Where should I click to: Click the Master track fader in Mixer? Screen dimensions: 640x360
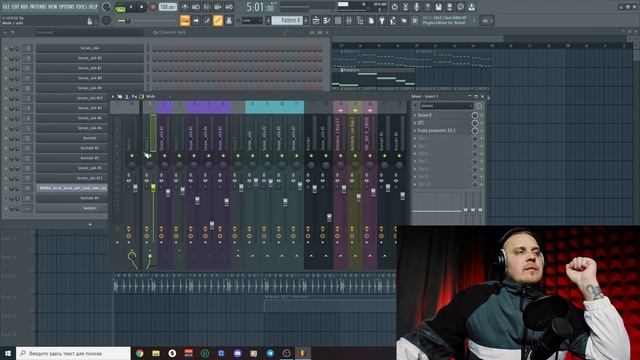click(135, 188)
